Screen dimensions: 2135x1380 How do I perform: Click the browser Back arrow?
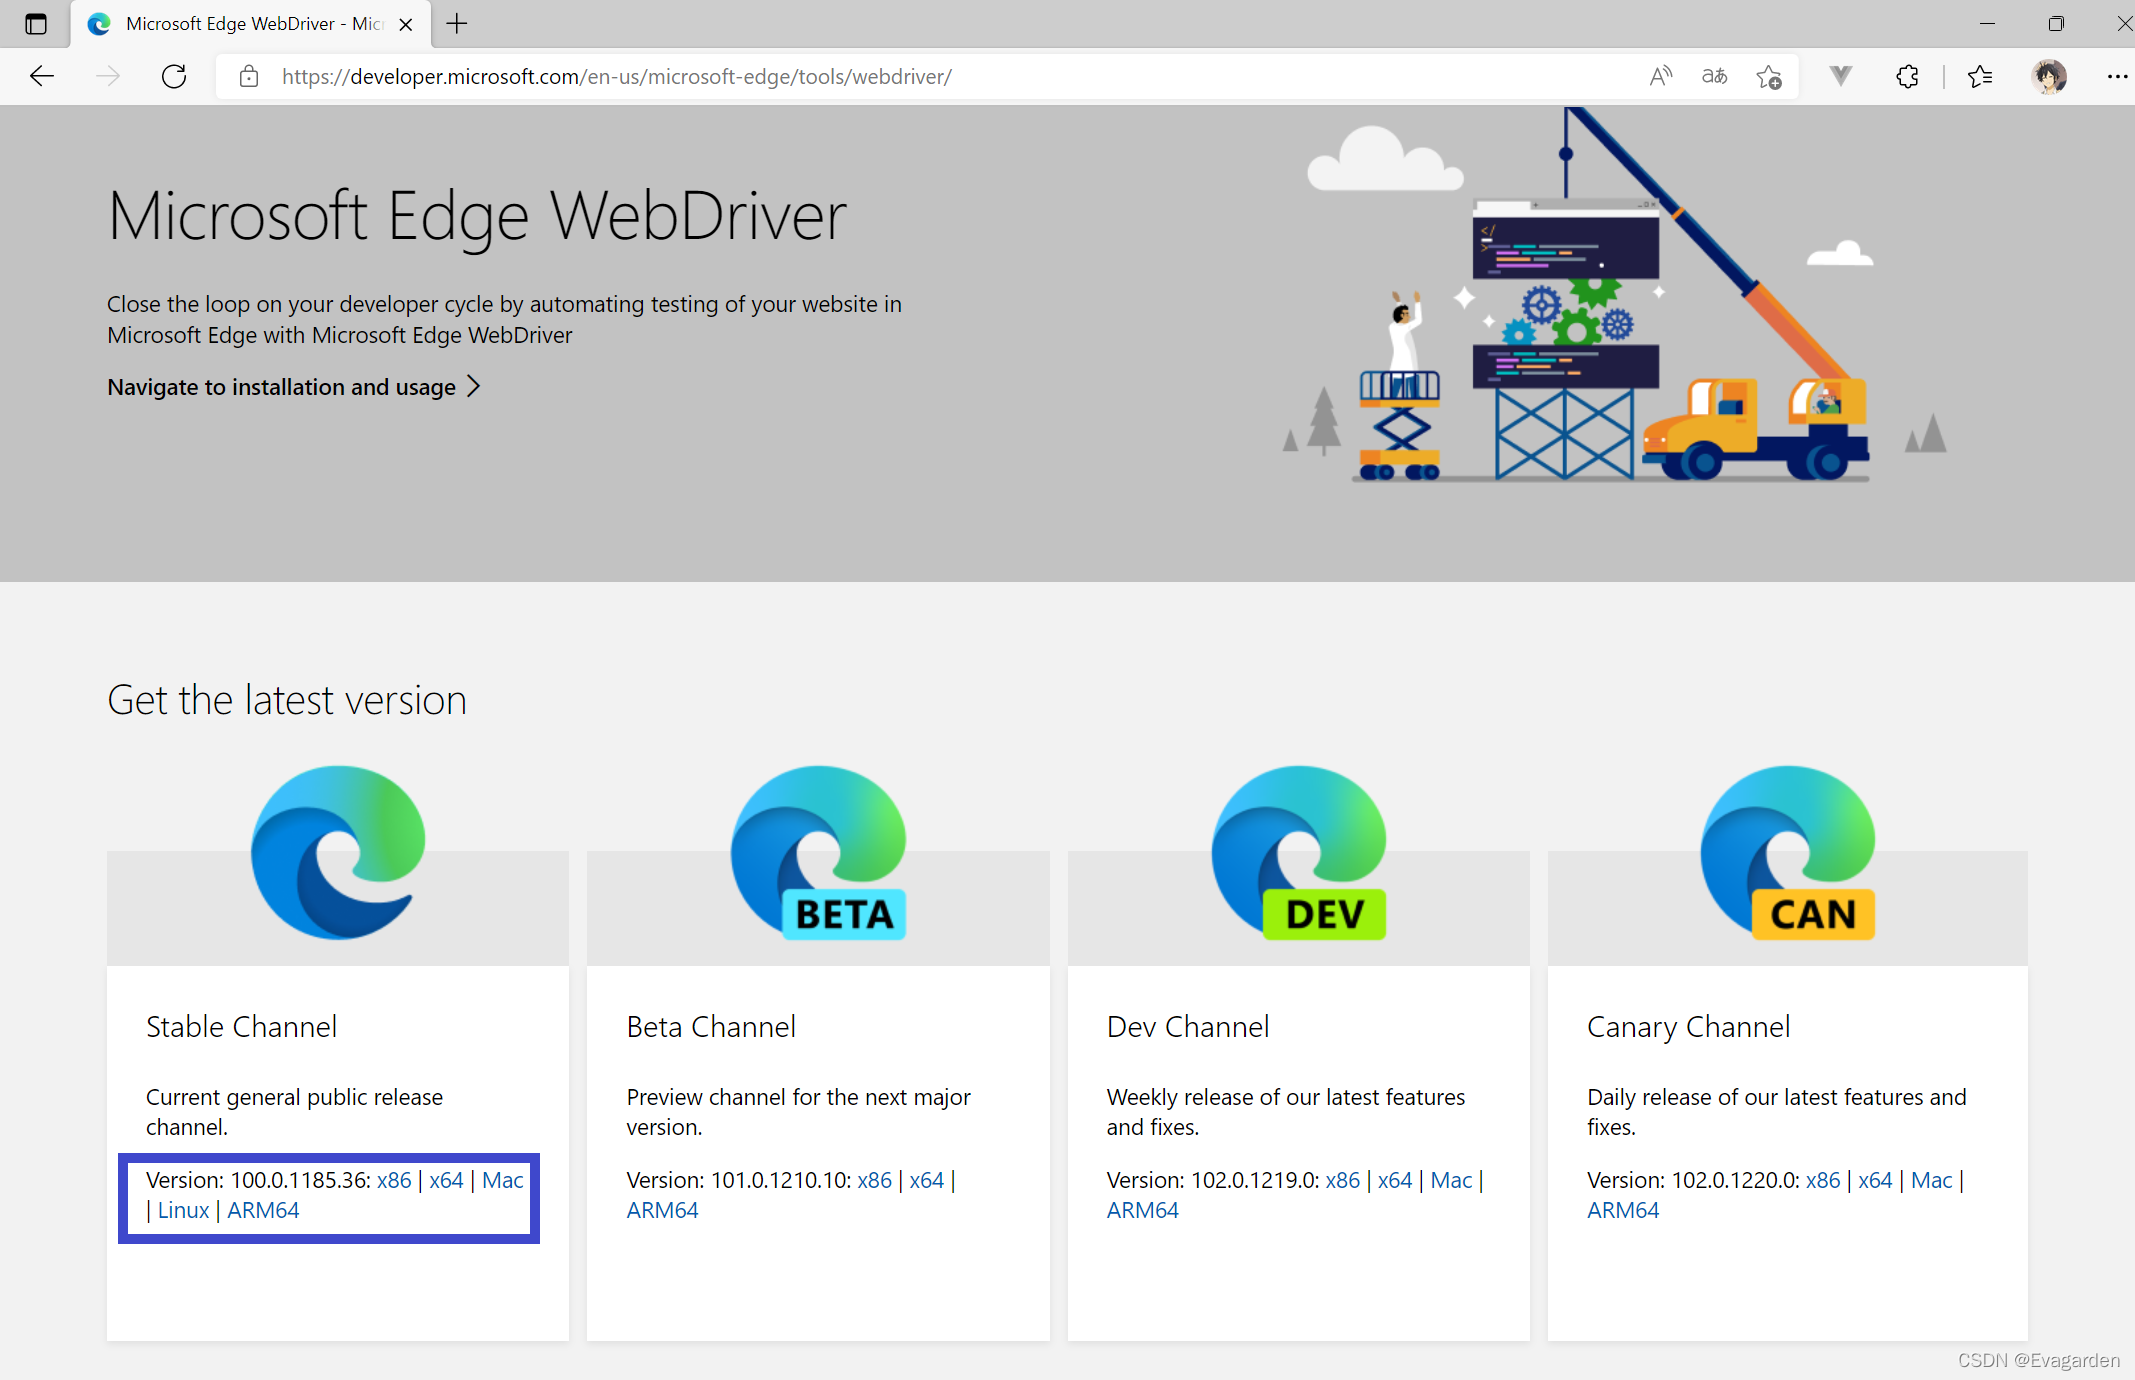click(42, 76)
